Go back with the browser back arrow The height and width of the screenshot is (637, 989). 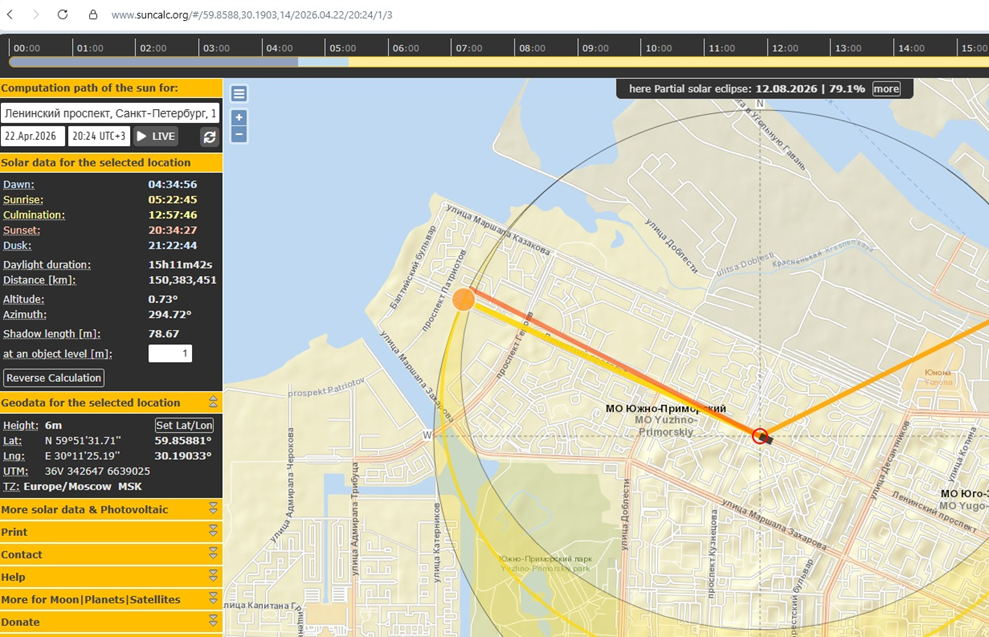[10, 15]
